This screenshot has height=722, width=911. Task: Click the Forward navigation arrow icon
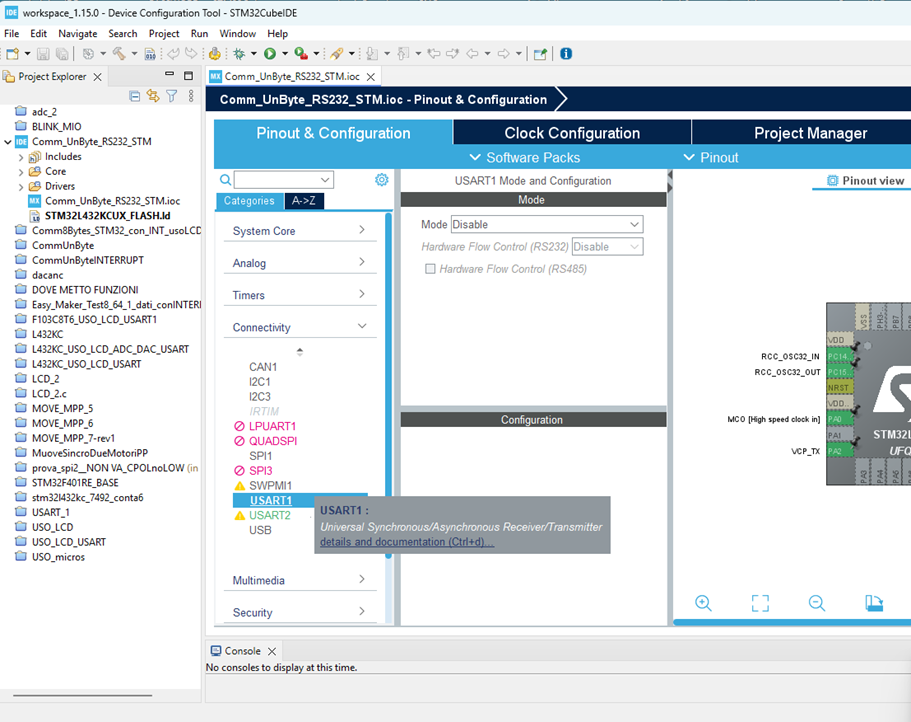[504, 54]
